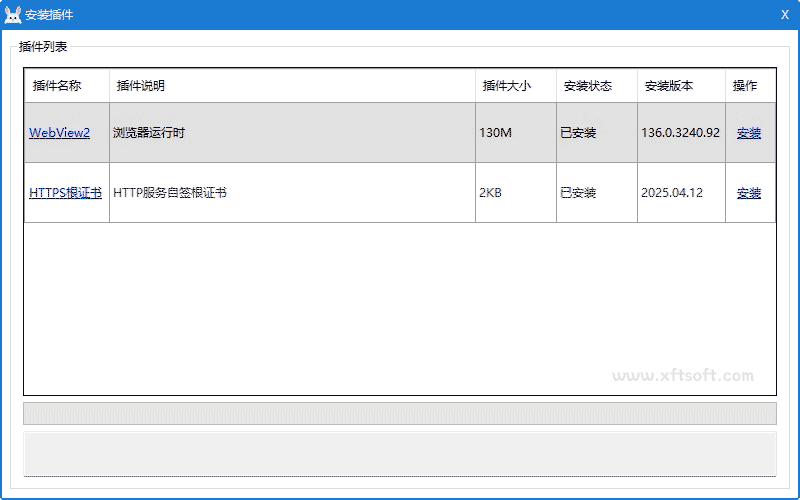Click the HTTP服务自签根证书 description cell
Viewport: 800px width, 500px height.
point(292,193)
